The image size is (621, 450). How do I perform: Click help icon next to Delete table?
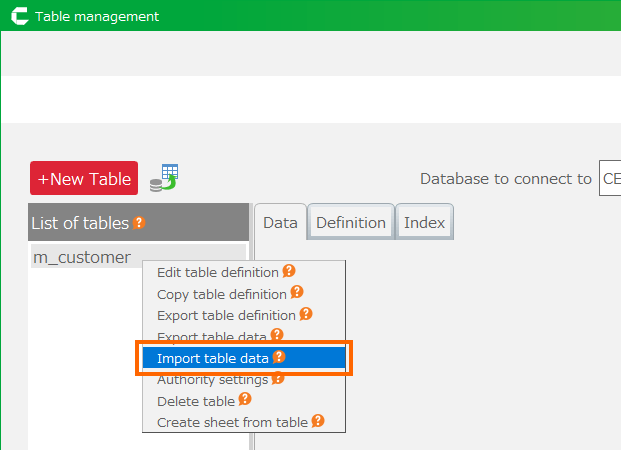(x=245, y=400)
